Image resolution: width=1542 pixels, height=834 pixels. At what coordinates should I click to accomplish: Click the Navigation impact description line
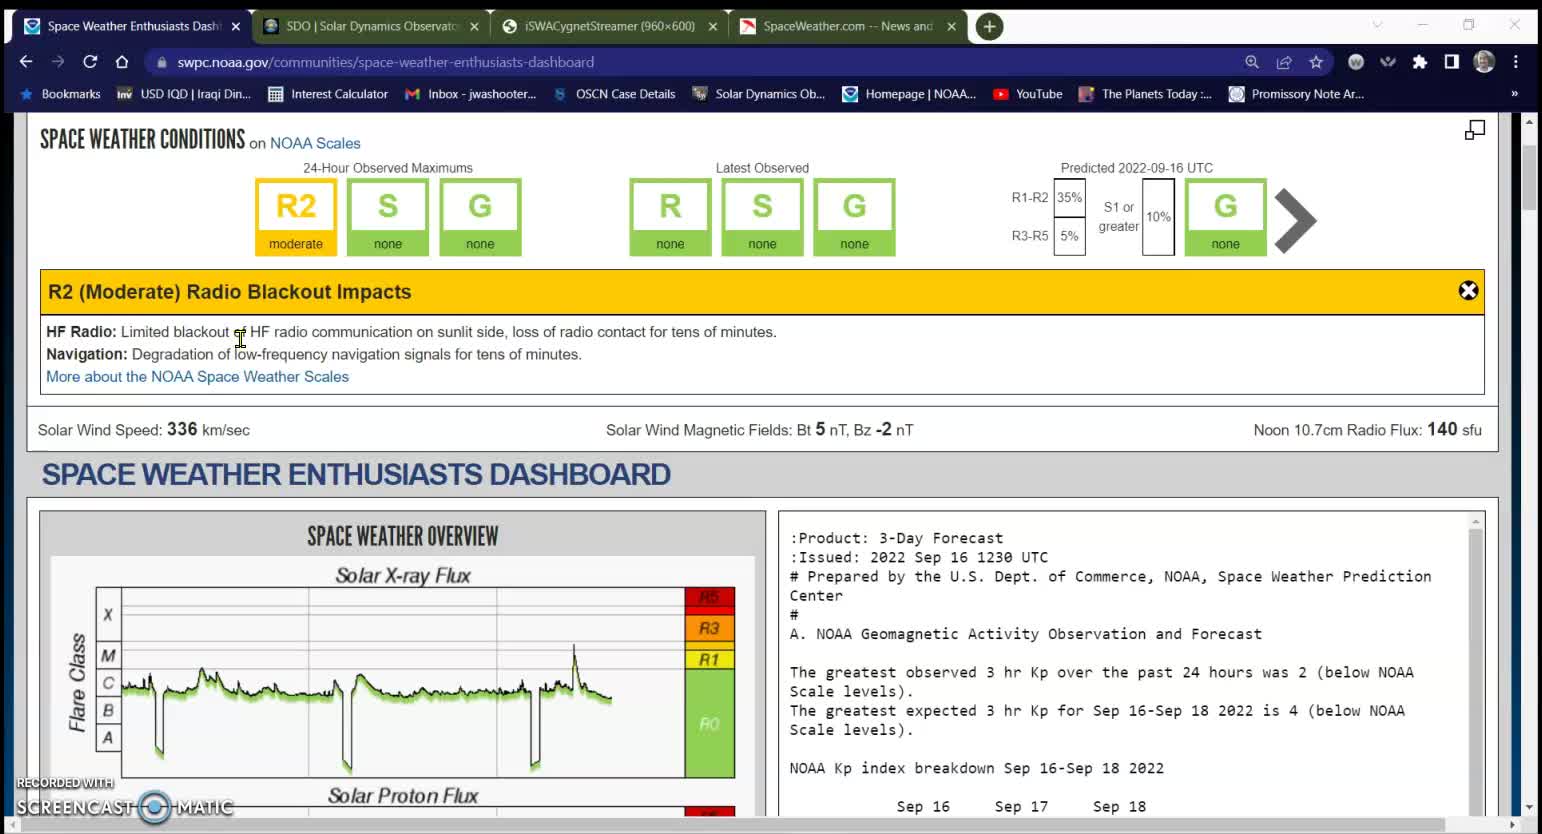314,354
